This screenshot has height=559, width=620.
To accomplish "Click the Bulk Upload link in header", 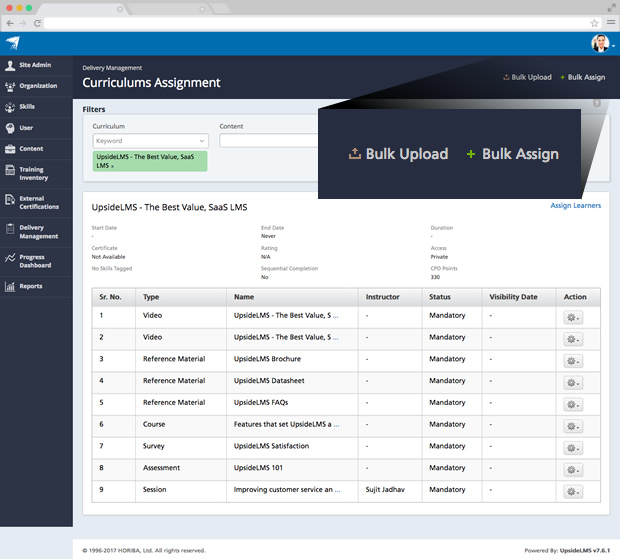I will (527, 77).
